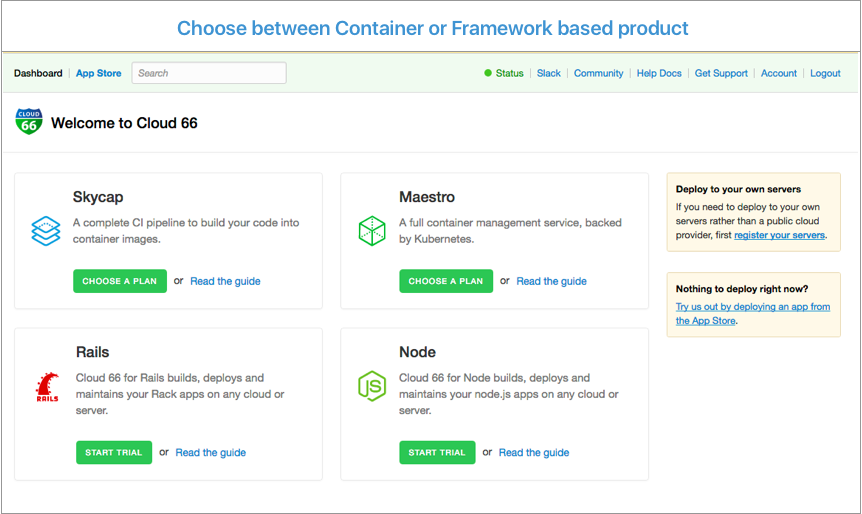
Task: Click Try us out App Store link
Action: tap(753, 313)
